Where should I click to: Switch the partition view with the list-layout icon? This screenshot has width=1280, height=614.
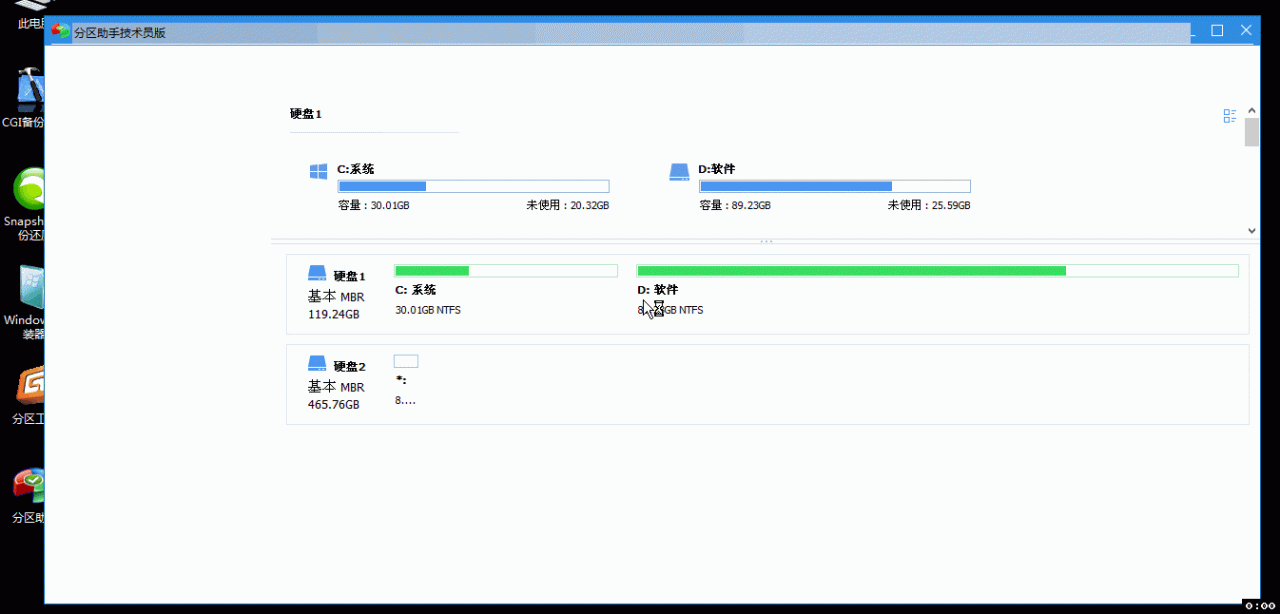(x=1230, y=116)
